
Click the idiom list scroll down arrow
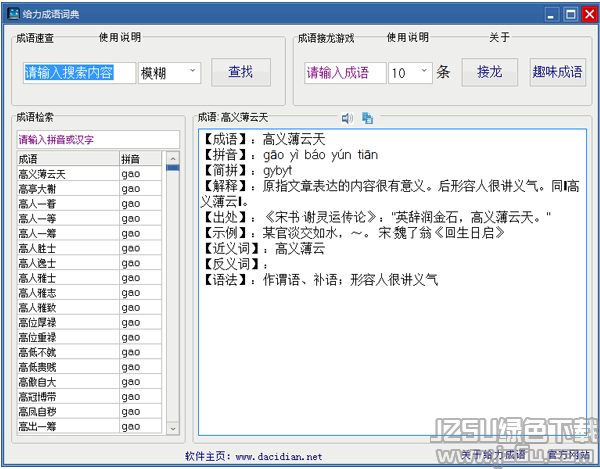pyautogui.click(x=173, y=428)
